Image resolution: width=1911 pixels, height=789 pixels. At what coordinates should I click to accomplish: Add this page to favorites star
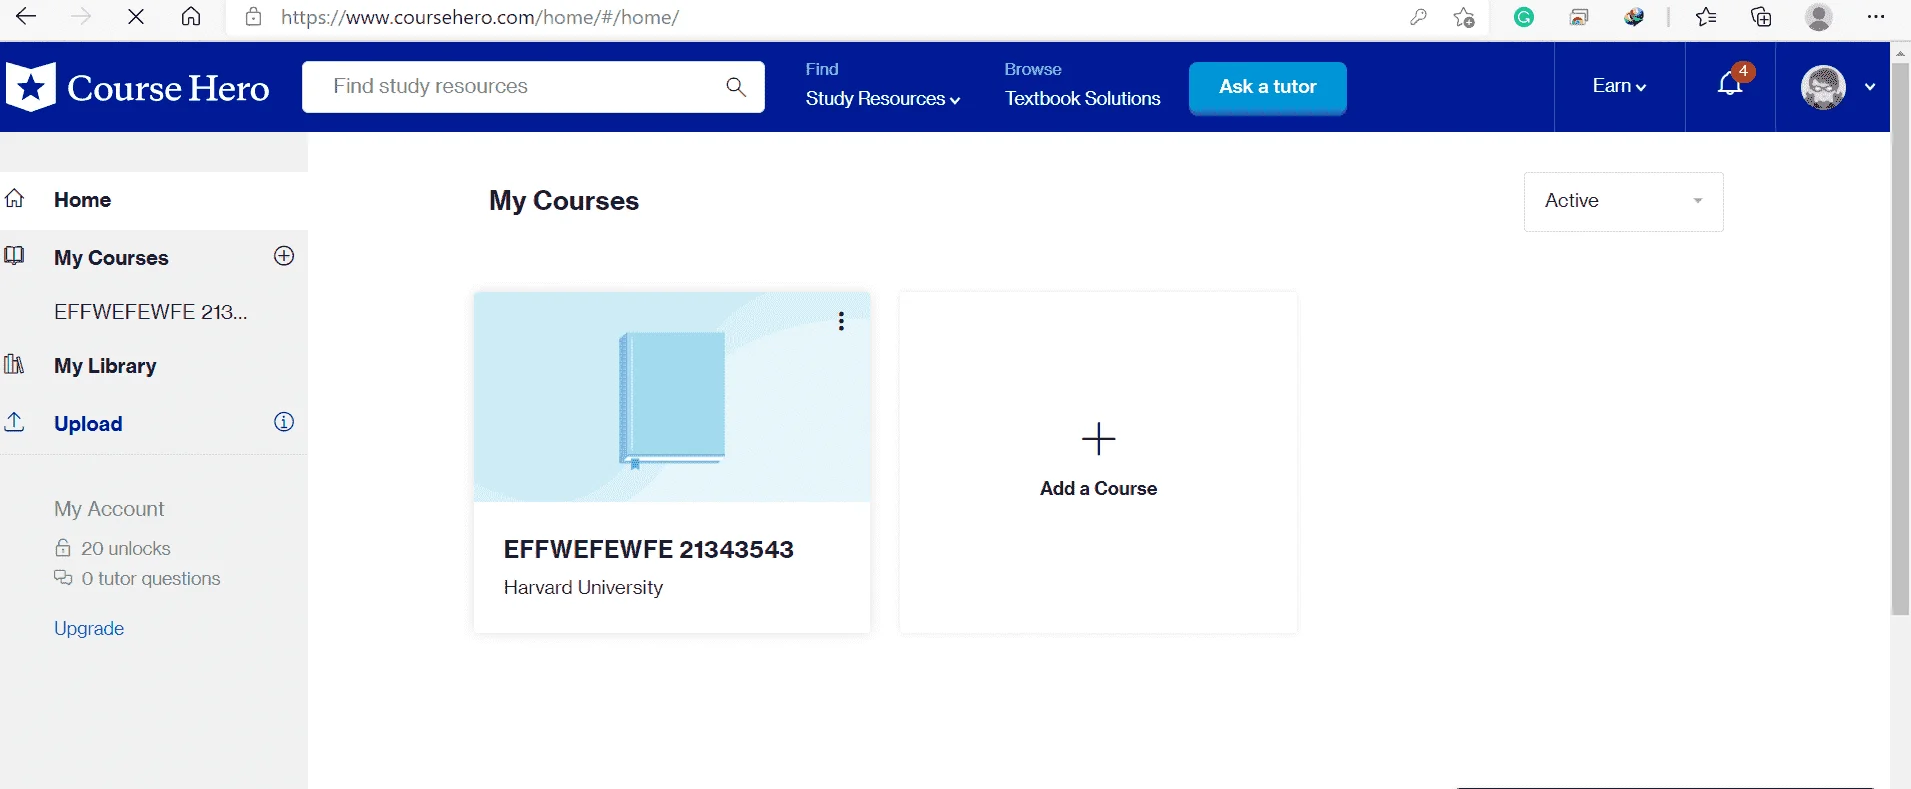(x=1464, y=17)
